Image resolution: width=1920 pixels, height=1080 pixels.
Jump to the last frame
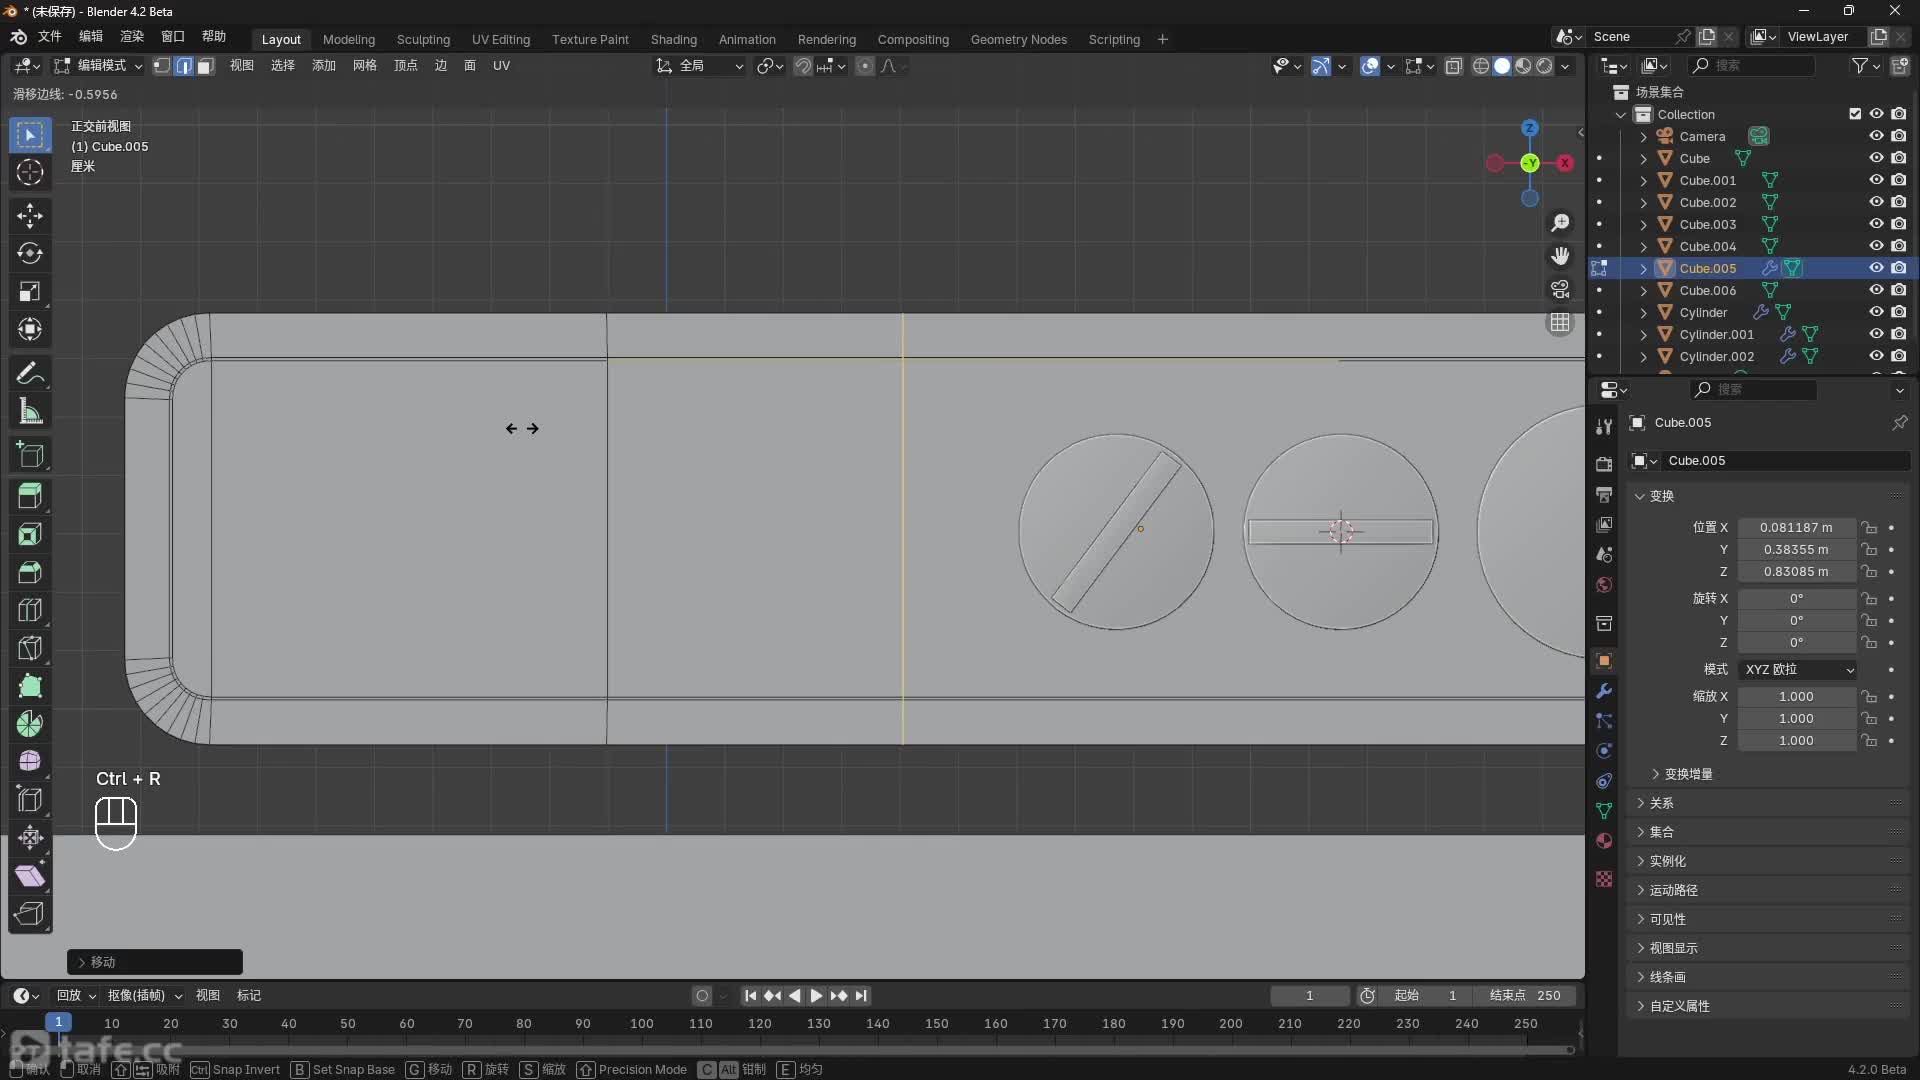[x=861, y=996]
